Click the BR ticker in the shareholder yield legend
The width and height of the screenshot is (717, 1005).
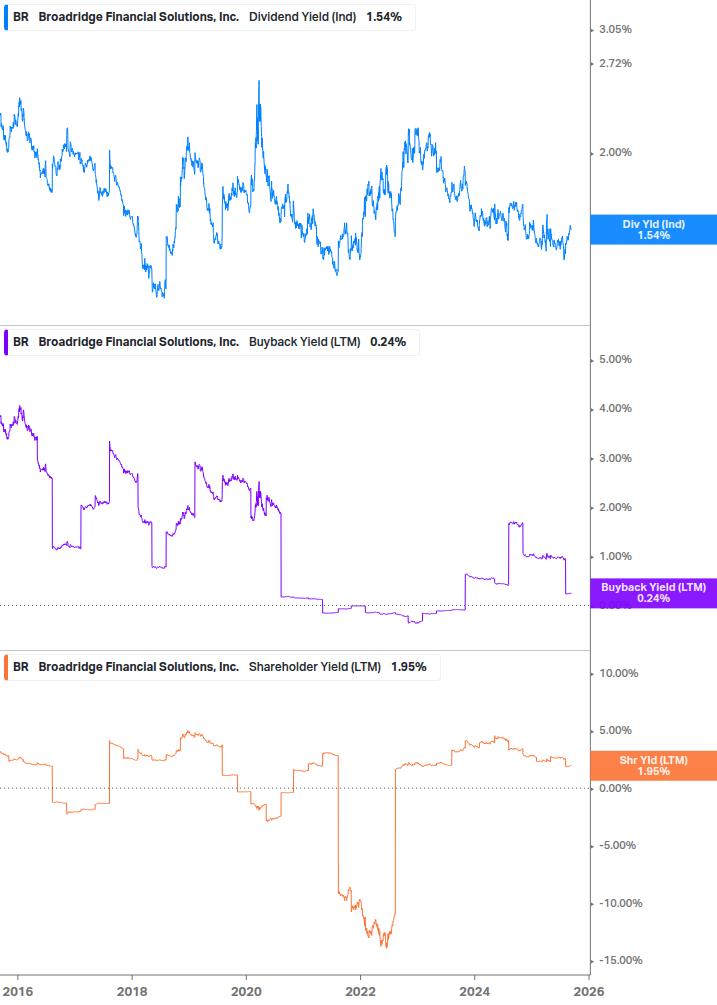coord(21,667)
